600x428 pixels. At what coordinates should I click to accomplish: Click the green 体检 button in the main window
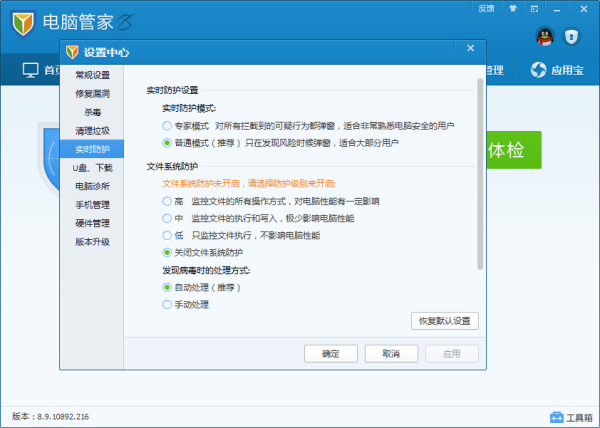pyautogui.click(x=514, y=150)
